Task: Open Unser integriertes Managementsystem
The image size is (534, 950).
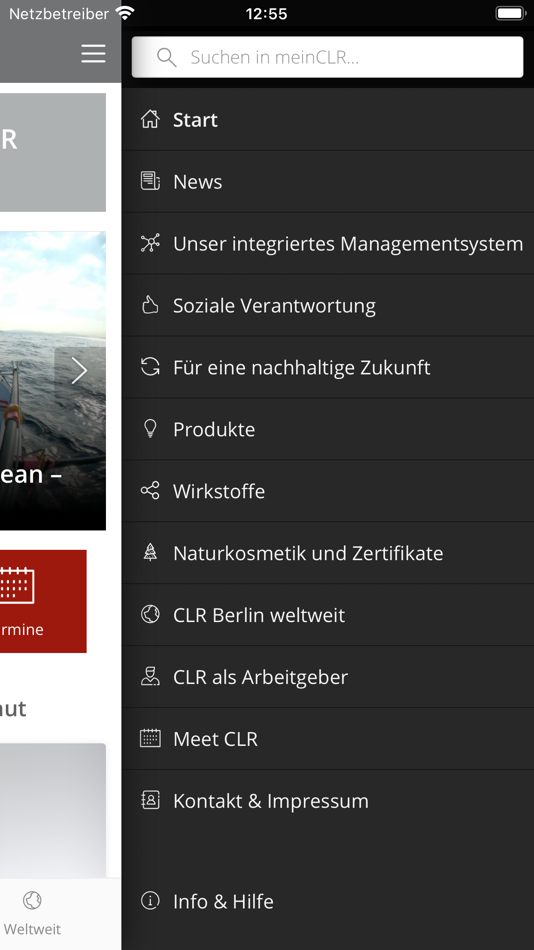Action: coord(328,244)
